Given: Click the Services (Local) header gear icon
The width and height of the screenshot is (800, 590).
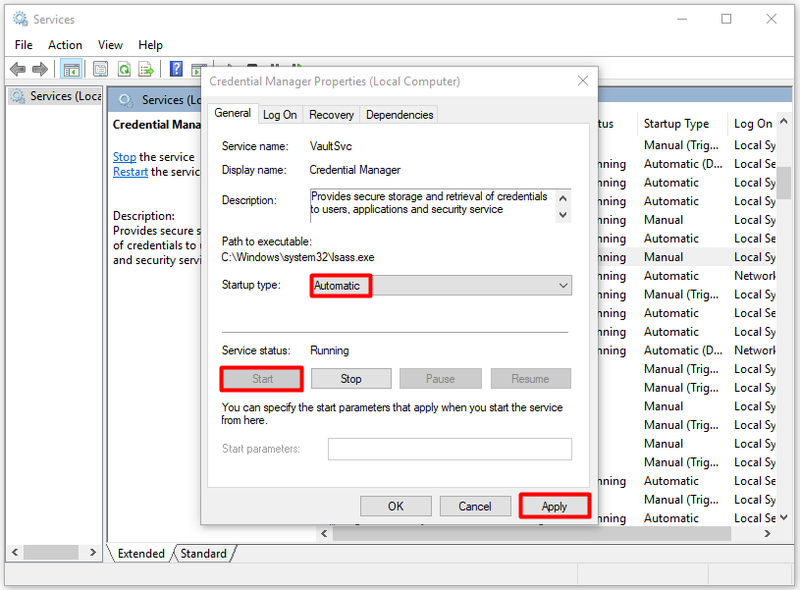Looking at the screenshot, I should pos(126,100).
